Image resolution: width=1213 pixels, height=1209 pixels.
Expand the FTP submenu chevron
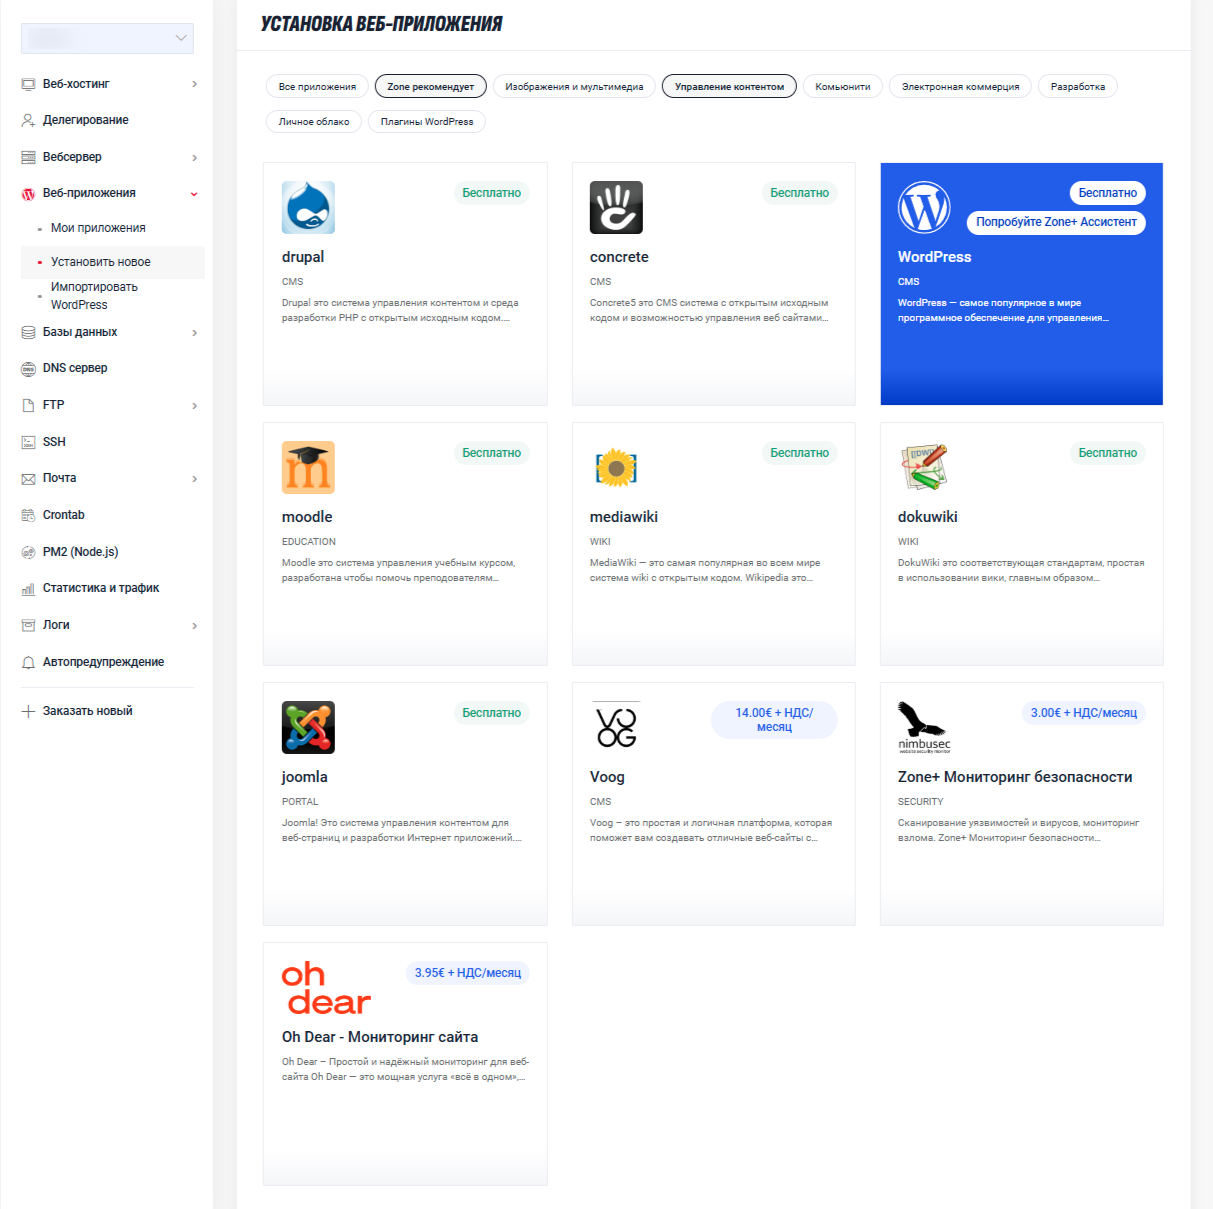pyautogui.click(x=194, y=406)
